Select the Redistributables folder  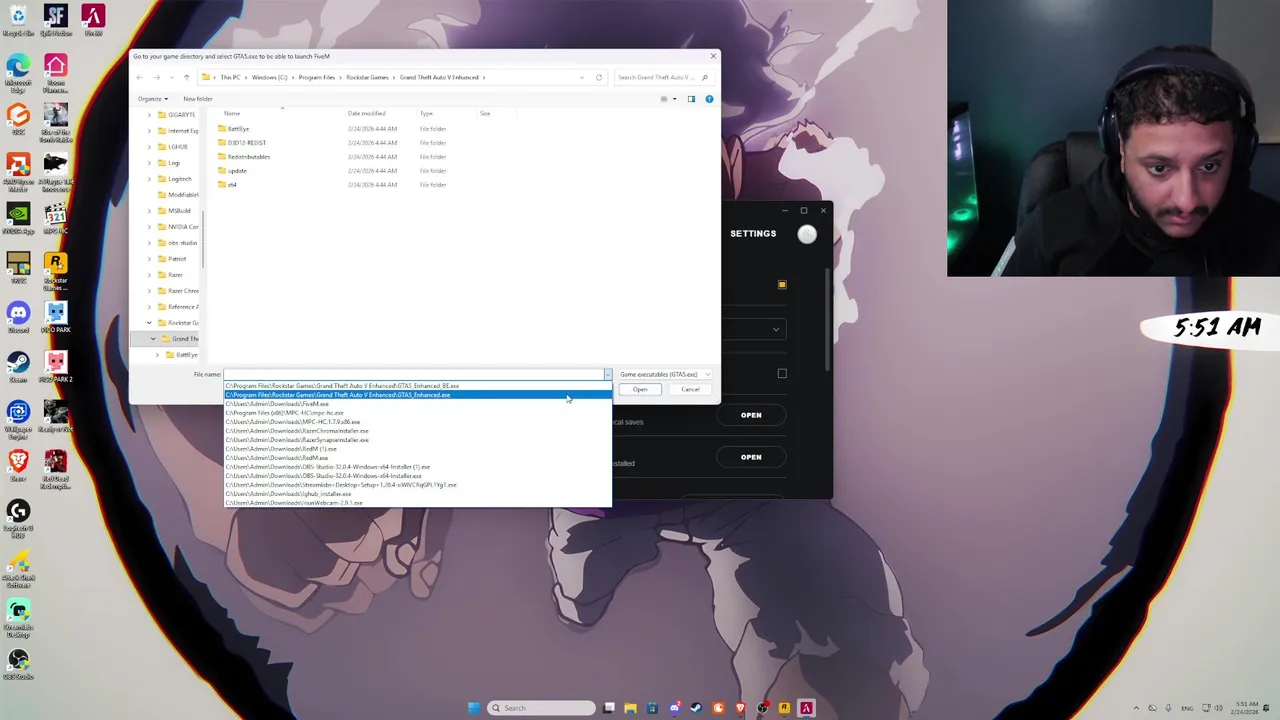click(x=248, y=157)
